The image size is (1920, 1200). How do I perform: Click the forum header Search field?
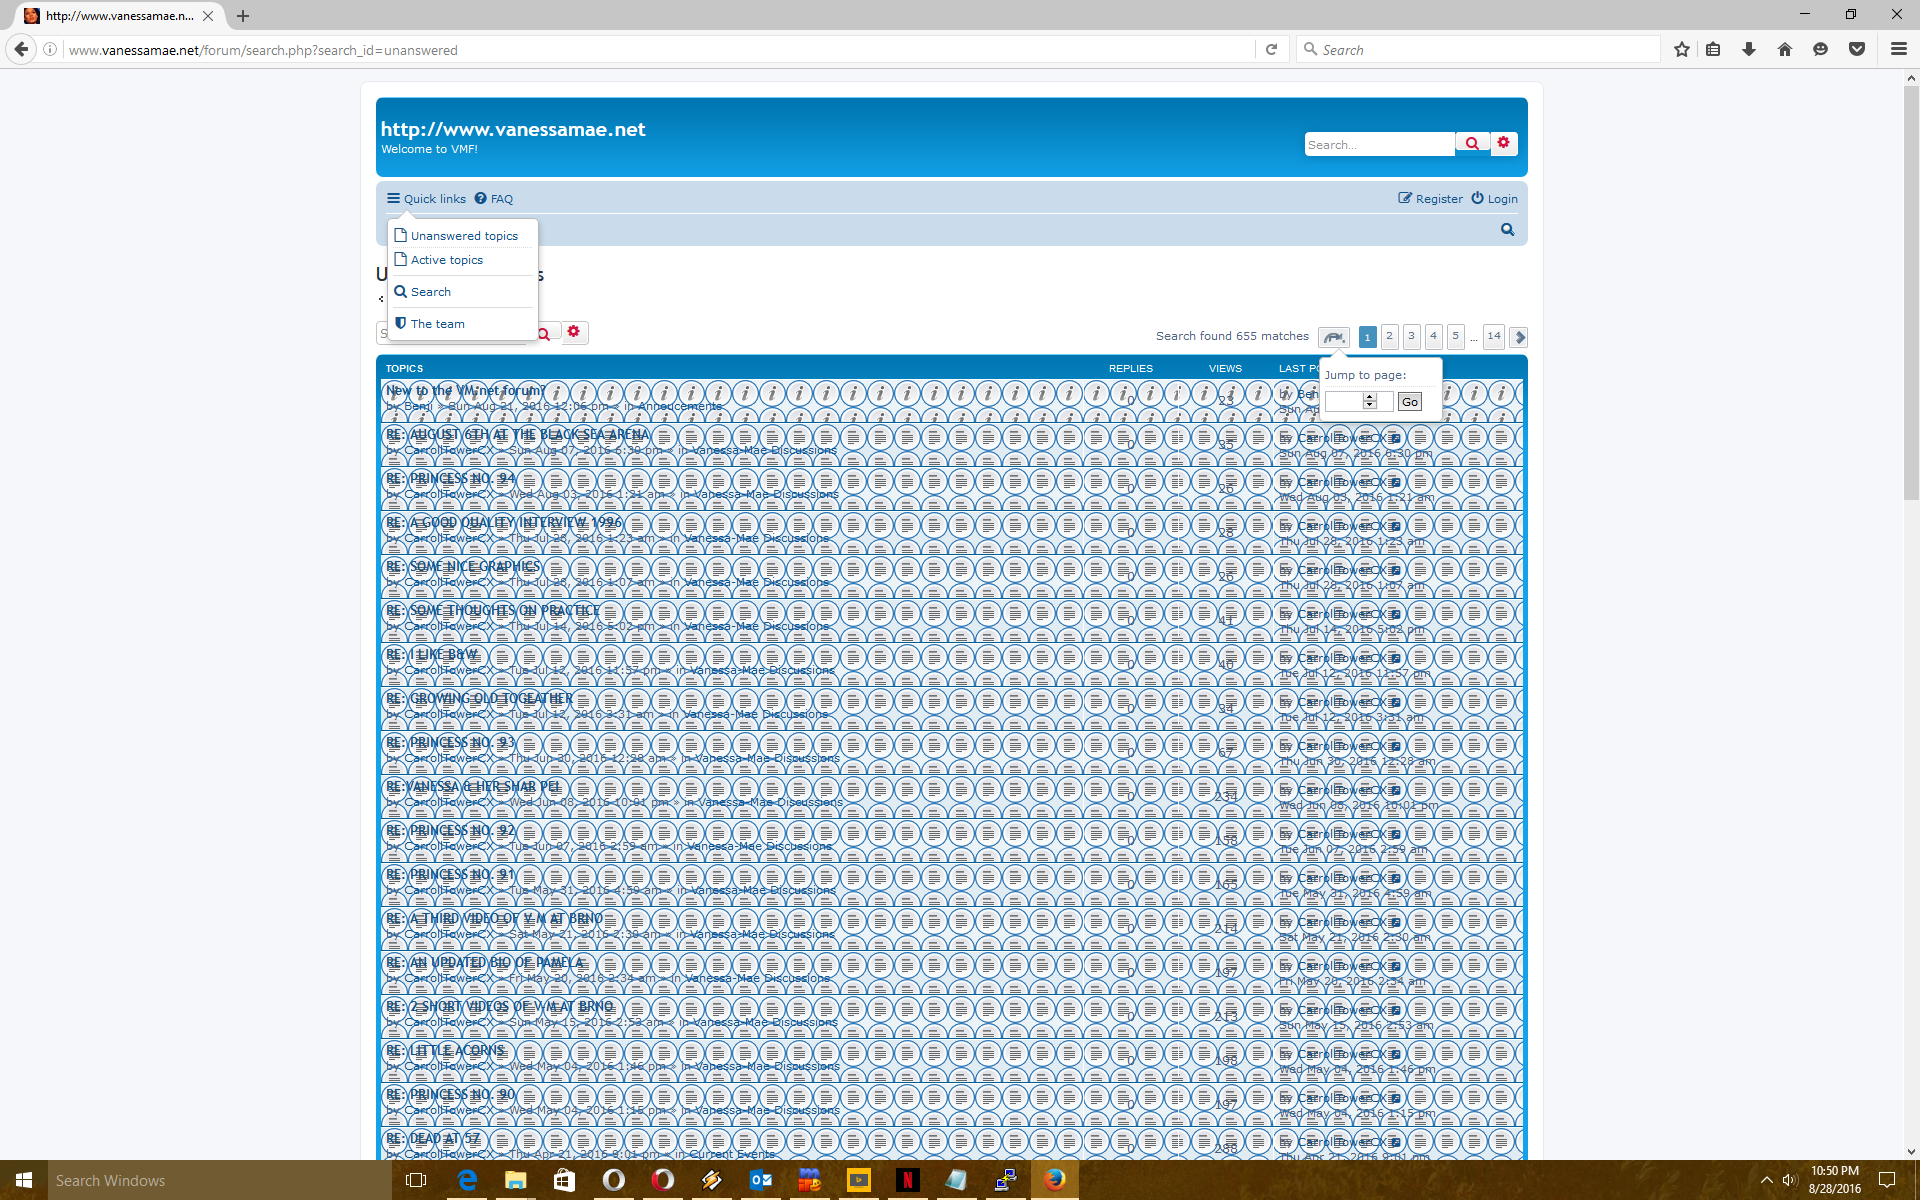(x=1380, y=144)
